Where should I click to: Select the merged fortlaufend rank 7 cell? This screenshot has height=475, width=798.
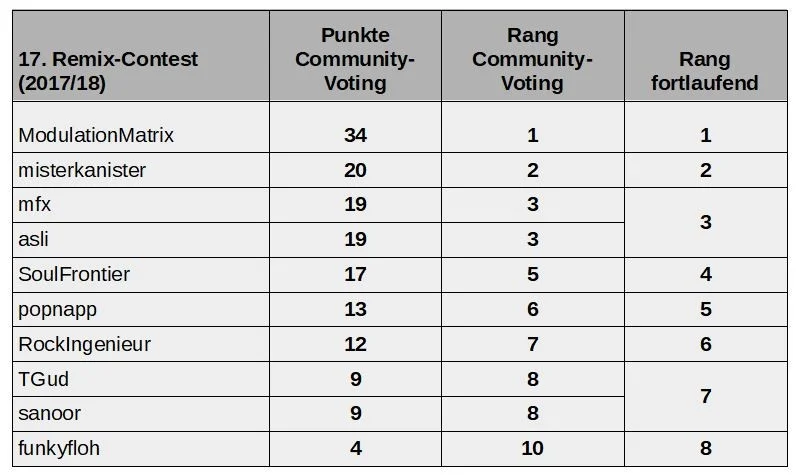click(706, 397)
